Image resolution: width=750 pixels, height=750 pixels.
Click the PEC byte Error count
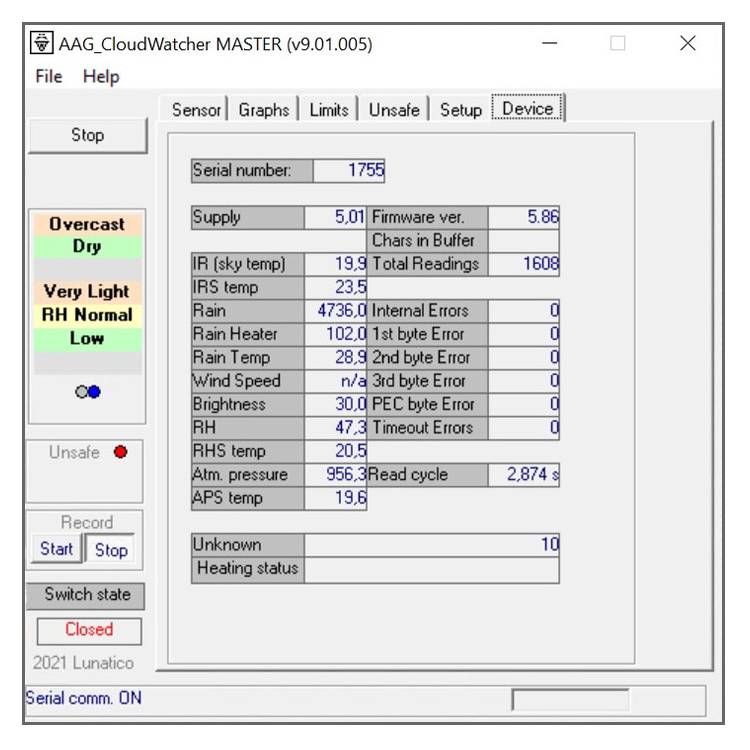coord(523,405)
